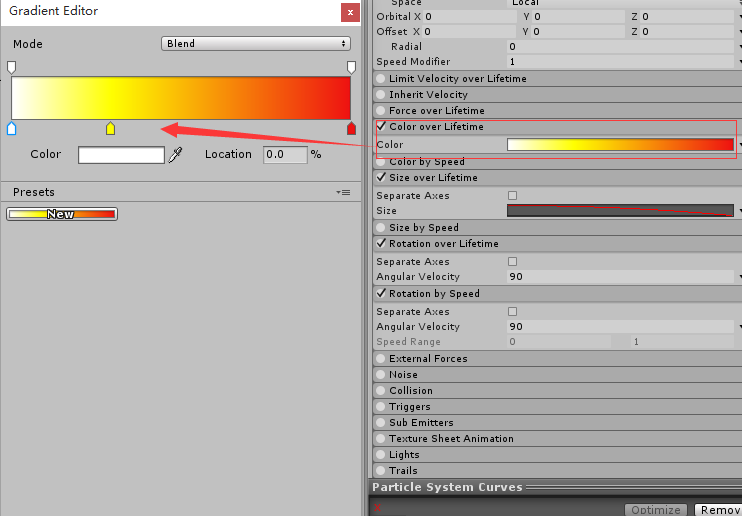Open the Mode Blend dropdown
Screen dimensions: 742x516
[x=256, y=44]
